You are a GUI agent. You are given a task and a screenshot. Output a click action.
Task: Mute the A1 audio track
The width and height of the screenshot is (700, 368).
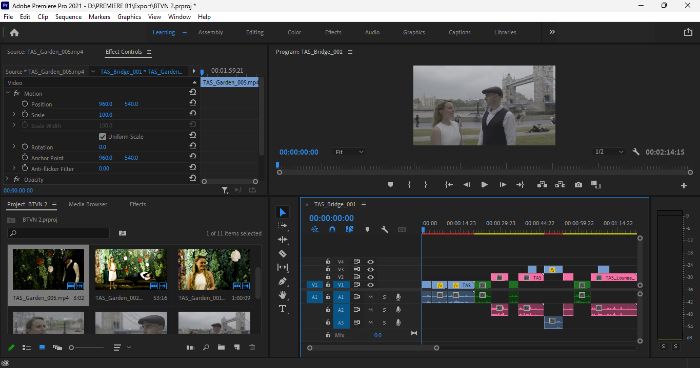tap(370, 297)
